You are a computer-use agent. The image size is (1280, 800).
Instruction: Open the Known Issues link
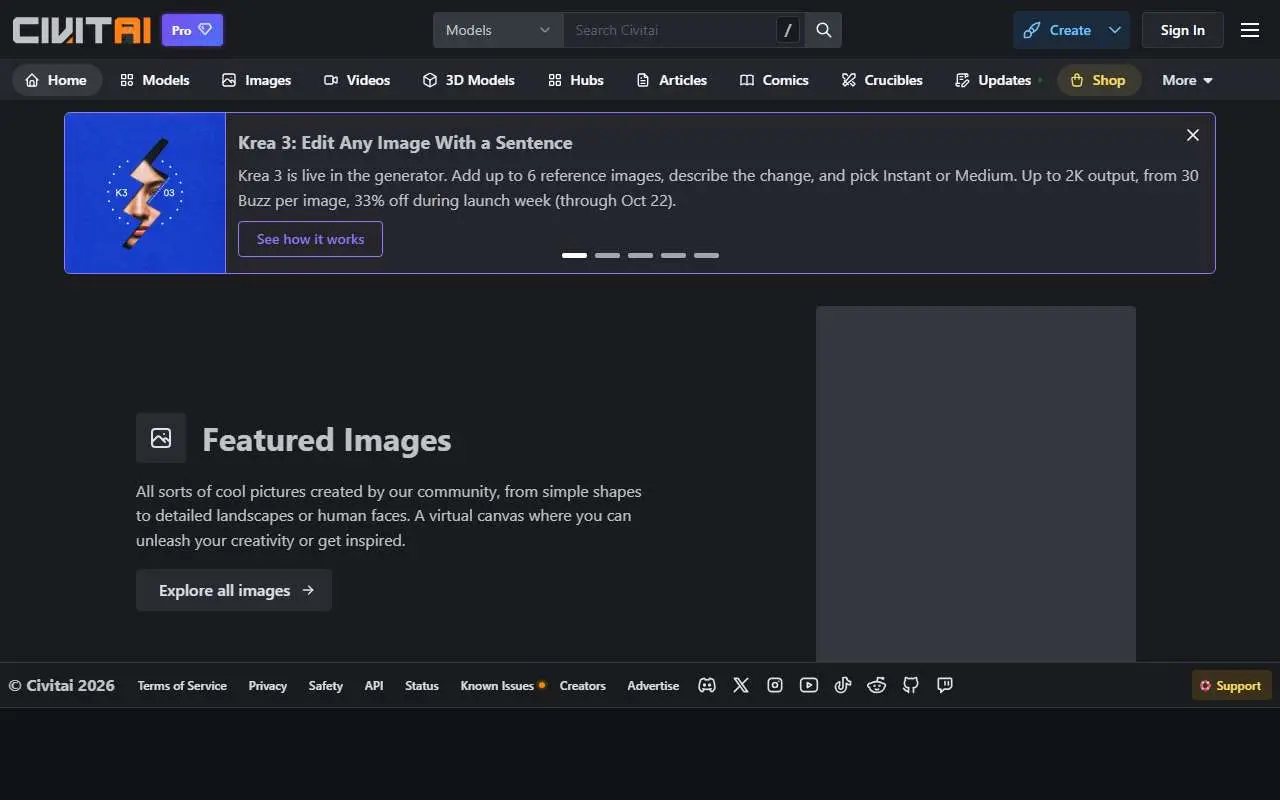[497, 686]
